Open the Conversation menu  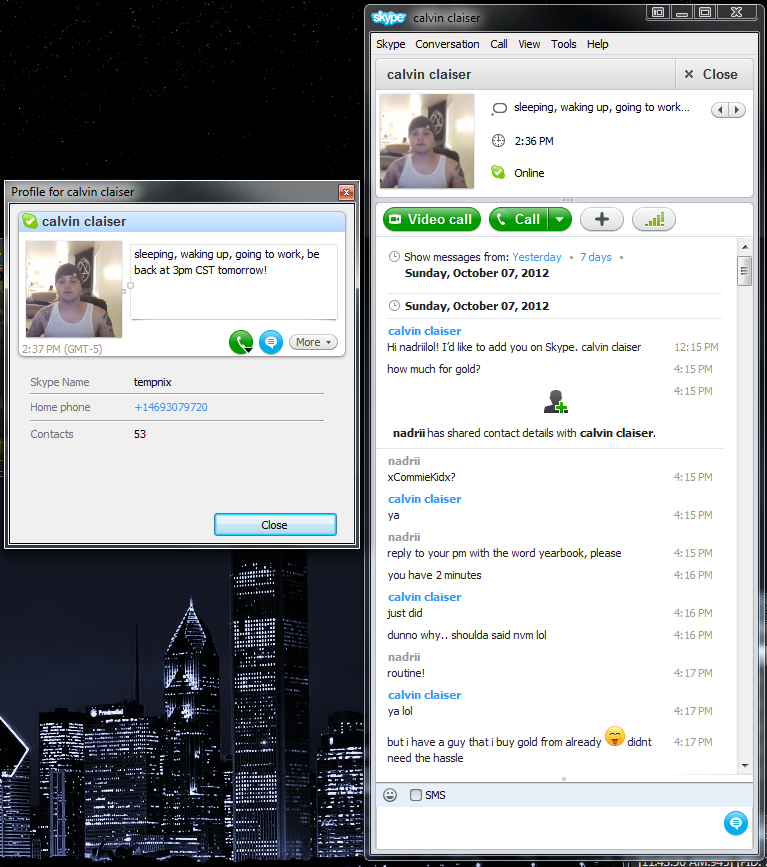tap(447, 44)
